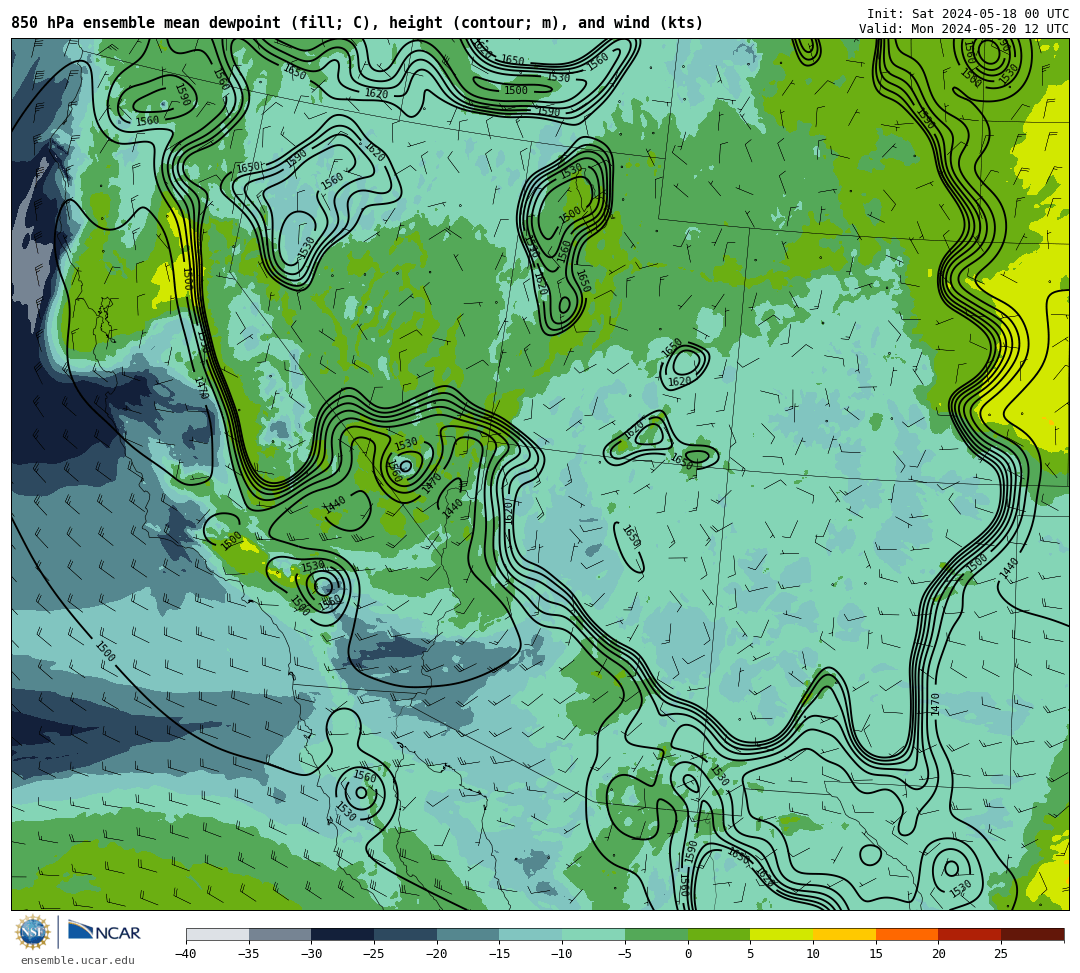
Task: Click the Init: Sat 2024-05-18 00 UTC text
Action: pyautogui.click(x=968, y=14)
